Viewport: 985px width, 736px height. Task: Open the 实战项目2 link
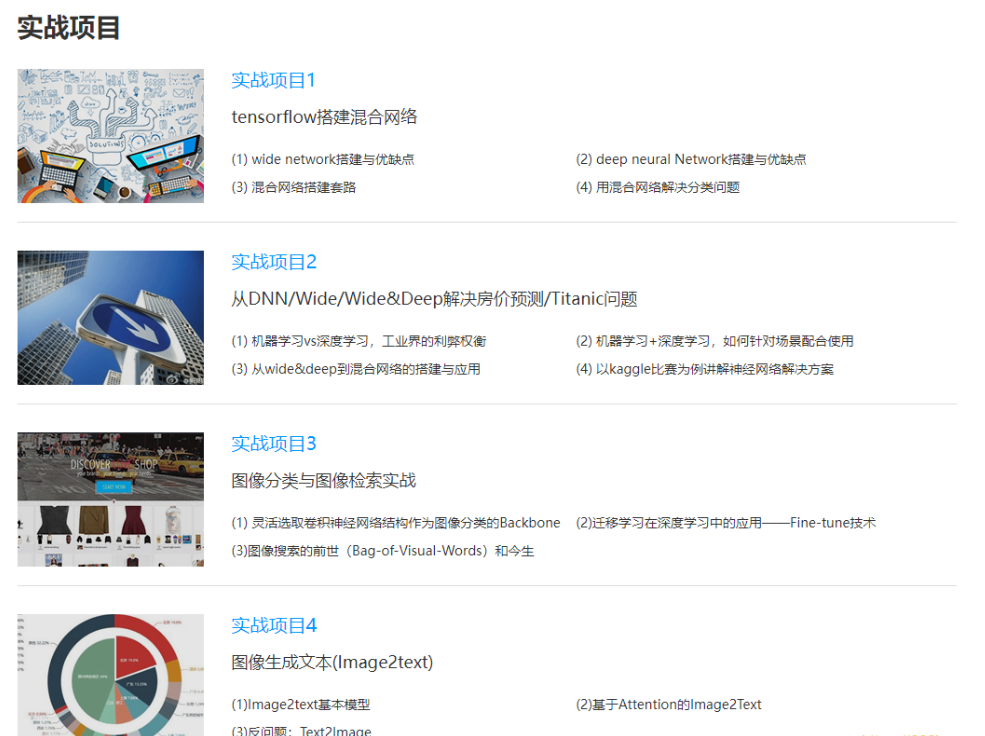(x=272, y=261)
